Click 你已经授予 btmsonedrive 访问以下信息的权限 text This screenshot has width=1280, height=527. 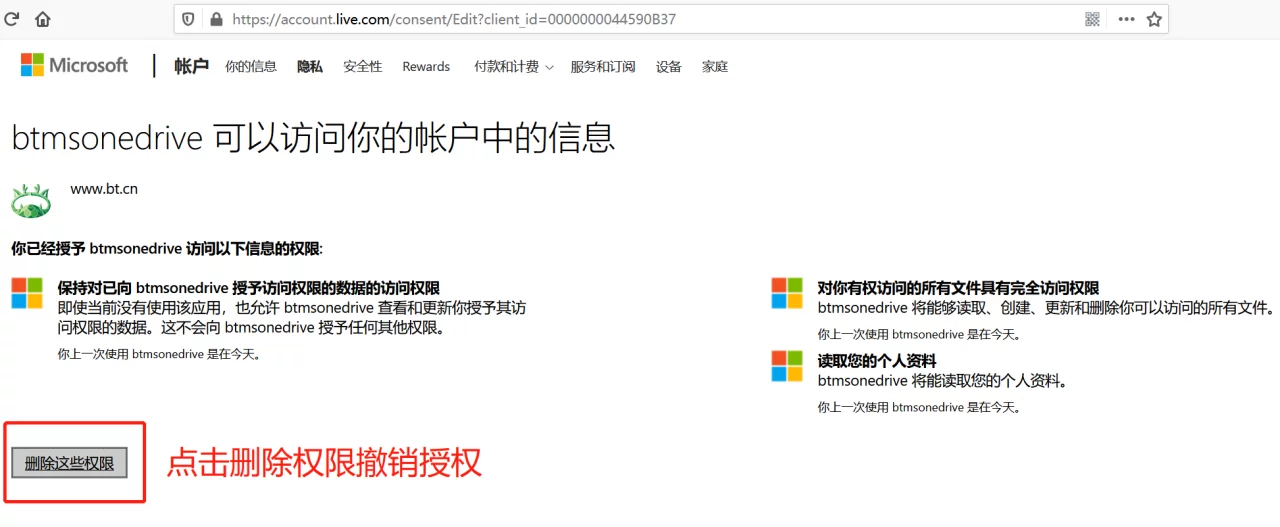tap(167, 248)
